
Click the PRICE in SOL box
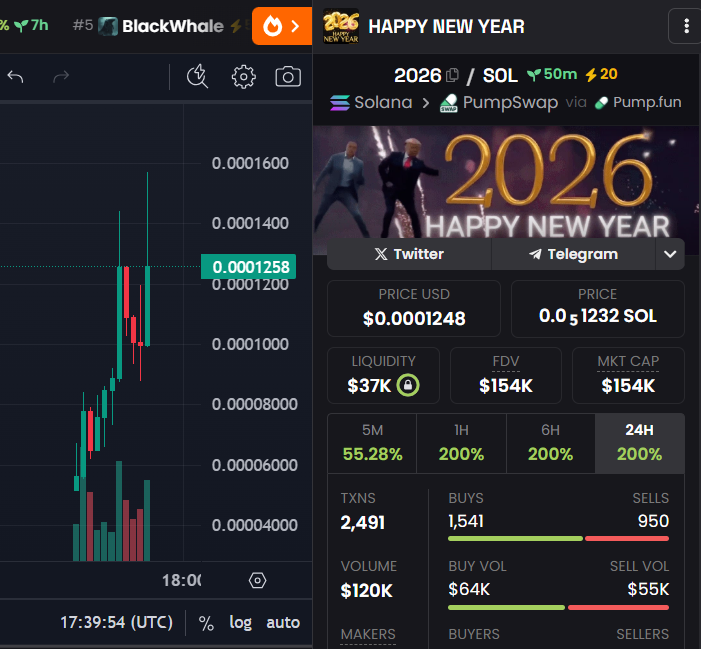coord(598,308)
